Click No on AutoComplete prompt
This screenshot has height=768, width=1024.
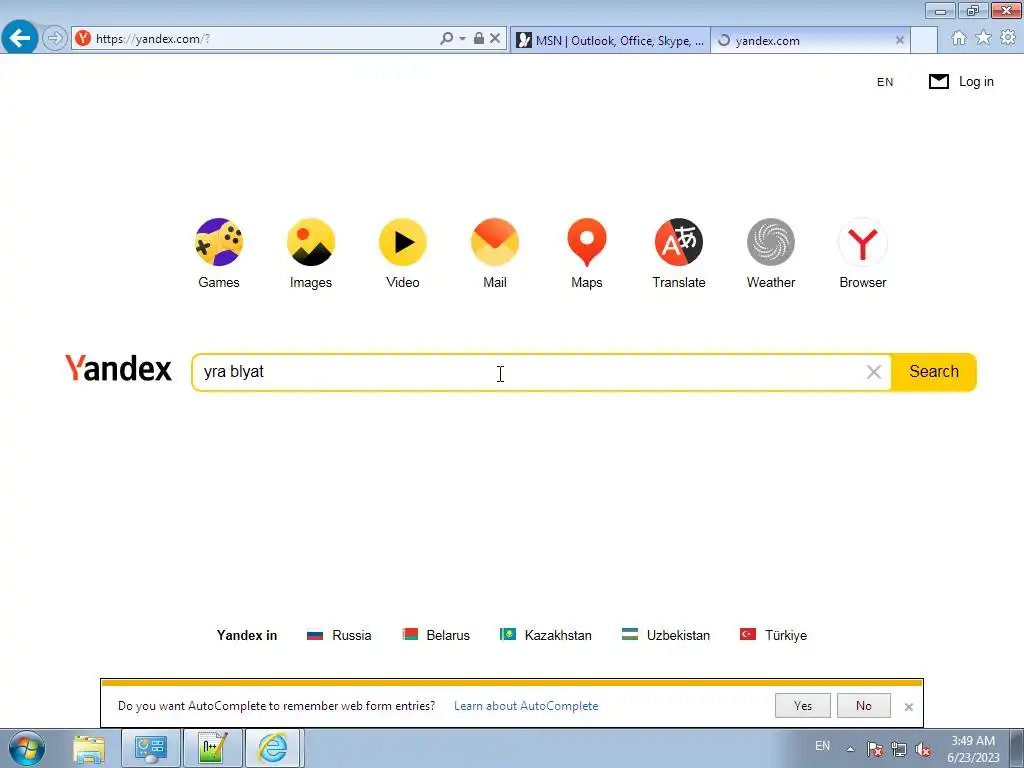(x=863, y=706)
